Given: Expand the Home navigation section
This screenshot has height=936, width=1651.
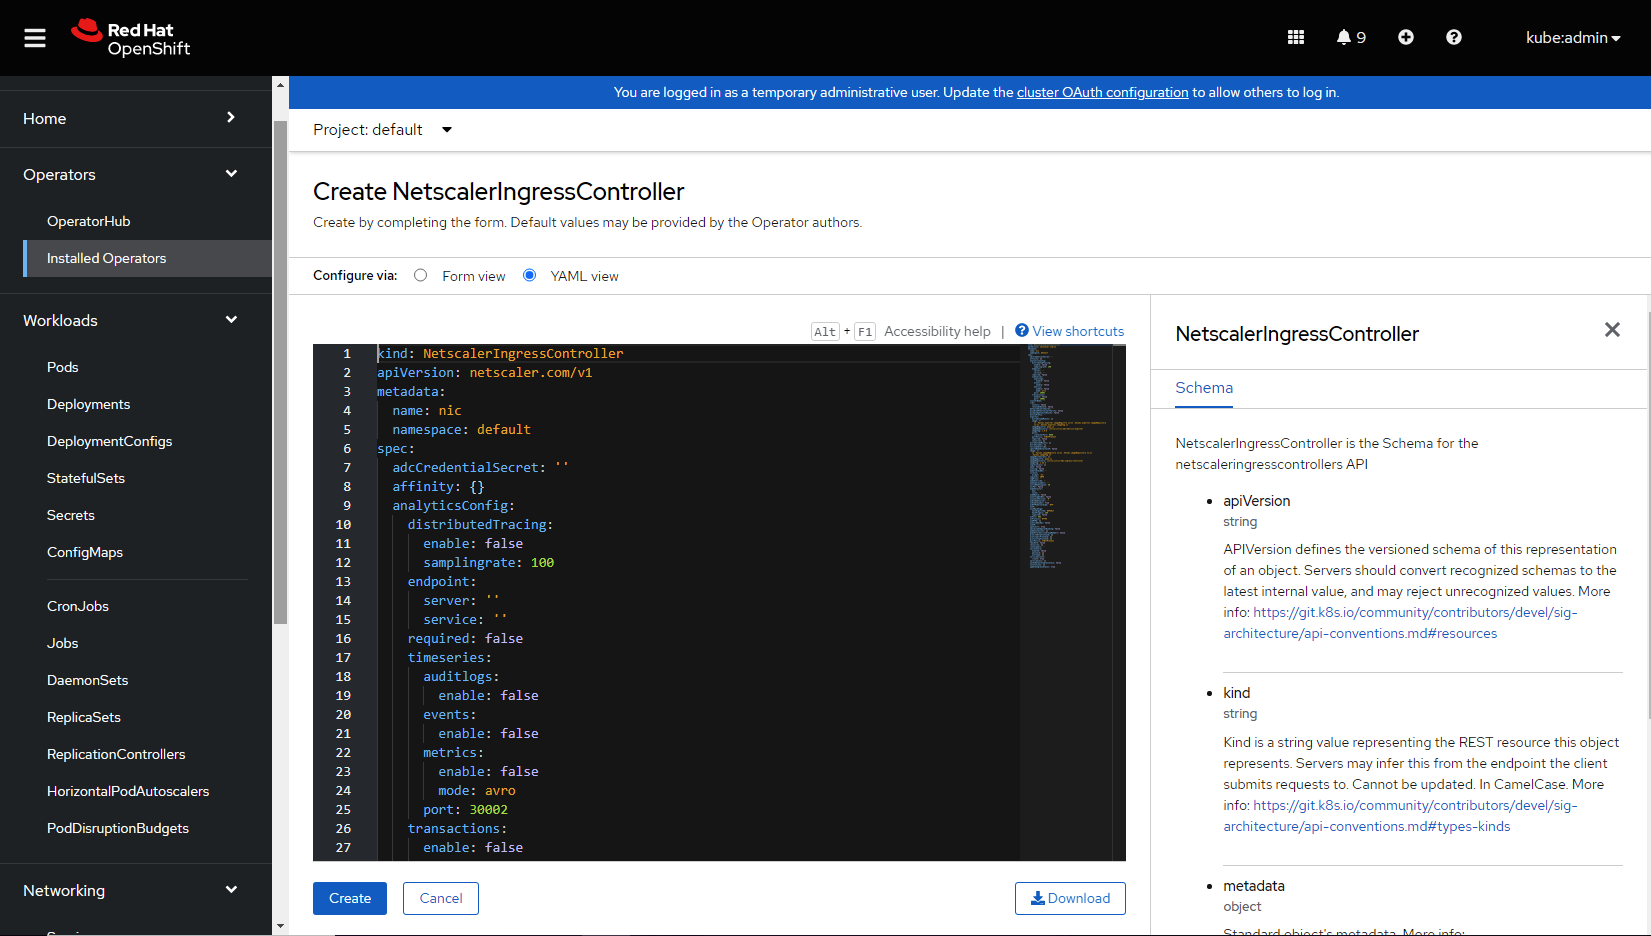Looking at the screenshot, I should tap(136, 118).
